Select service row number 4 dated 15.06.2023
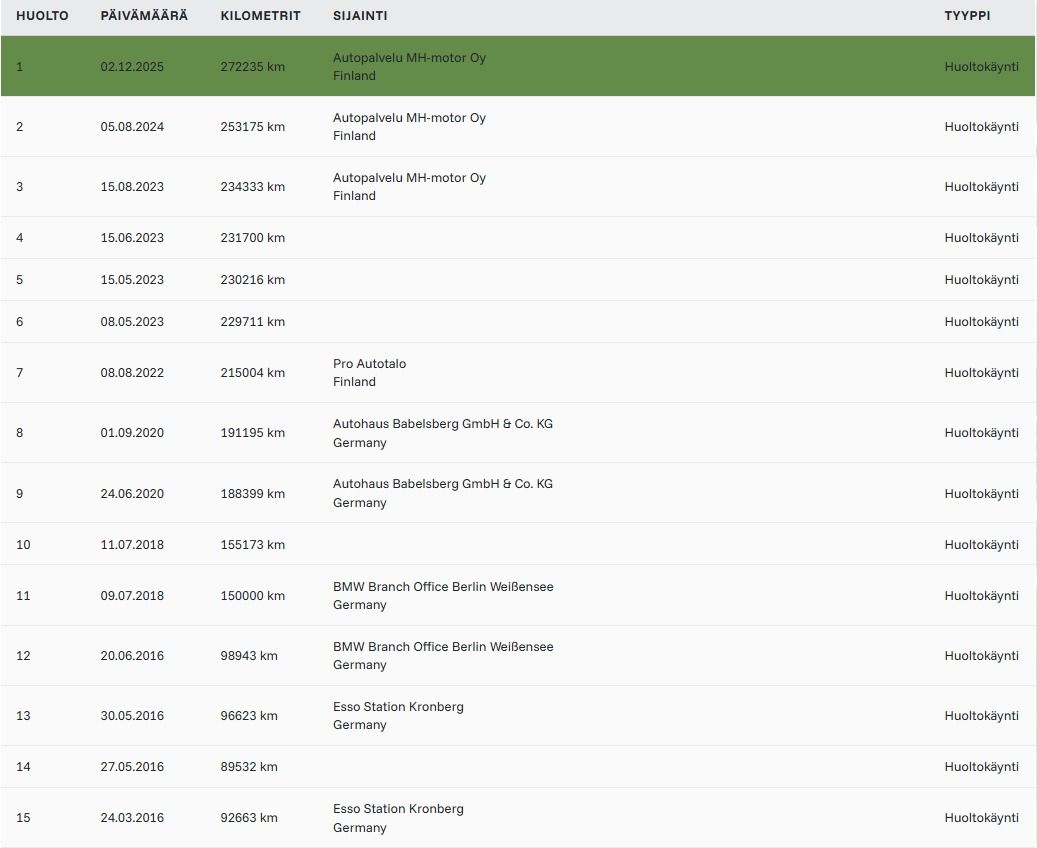Image resolution: width=1037 pixels, height=848 pixels. tap(518, 237)
